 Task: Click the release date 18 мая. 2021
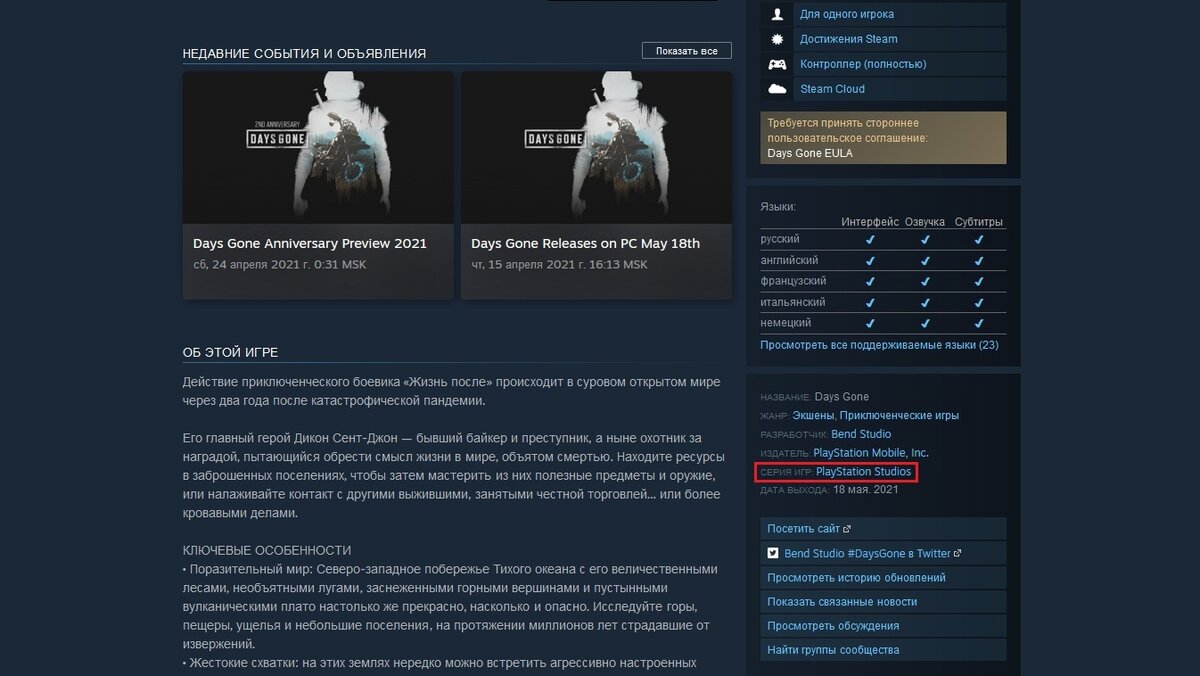click(x=866, y=490)
